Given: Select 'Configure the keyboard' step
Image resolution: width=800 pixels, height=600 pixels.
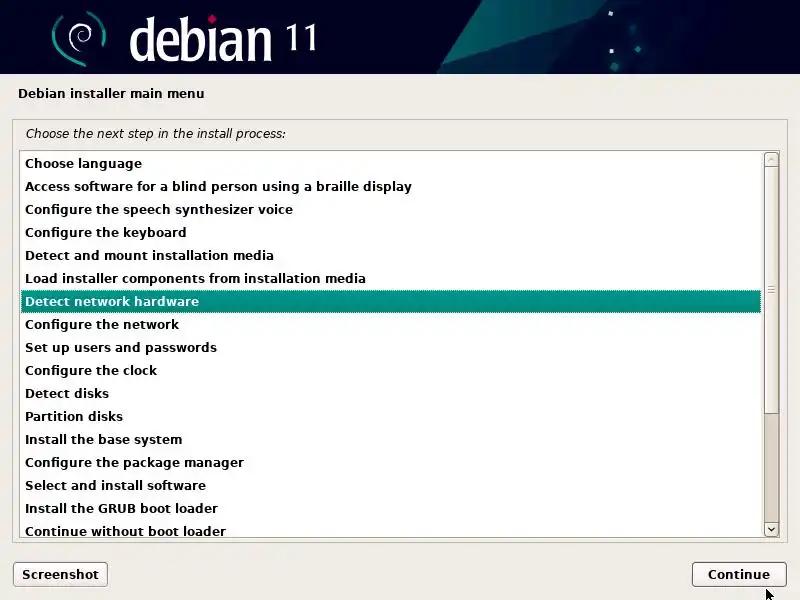Looking at the screenshot, I should pos(391,232).
